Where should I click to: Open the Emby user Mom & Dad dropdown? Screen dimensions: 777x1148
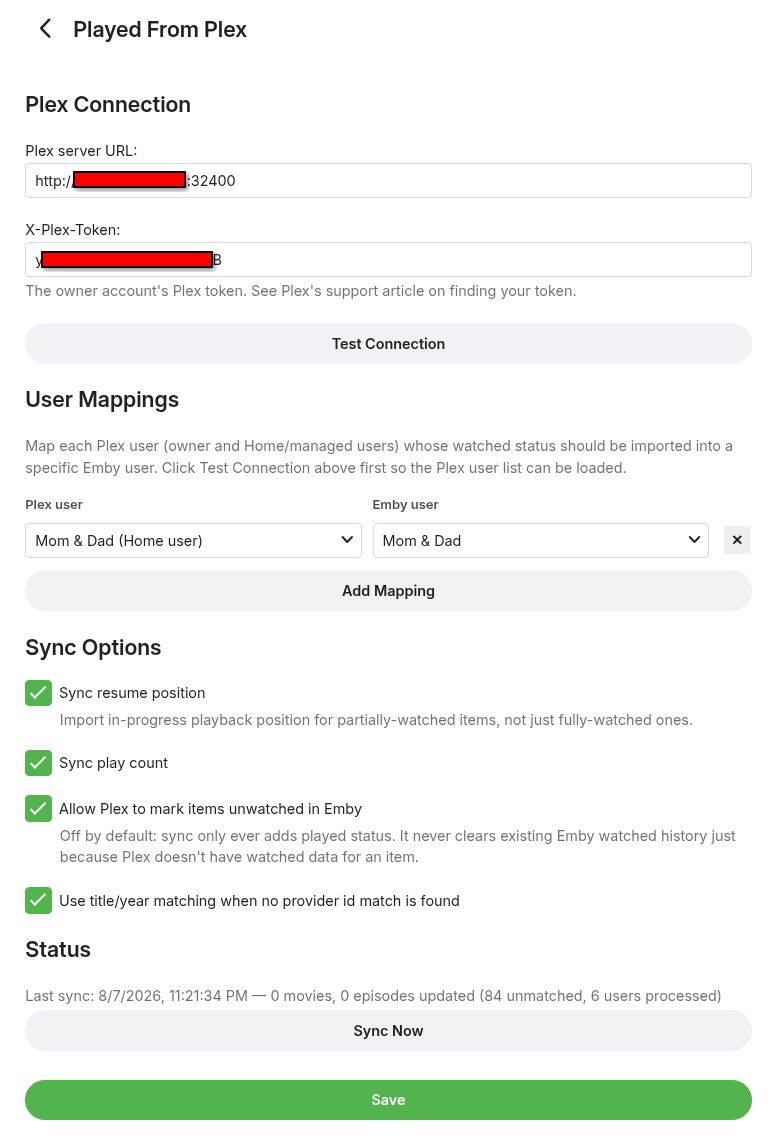click(x=540, y=540)
